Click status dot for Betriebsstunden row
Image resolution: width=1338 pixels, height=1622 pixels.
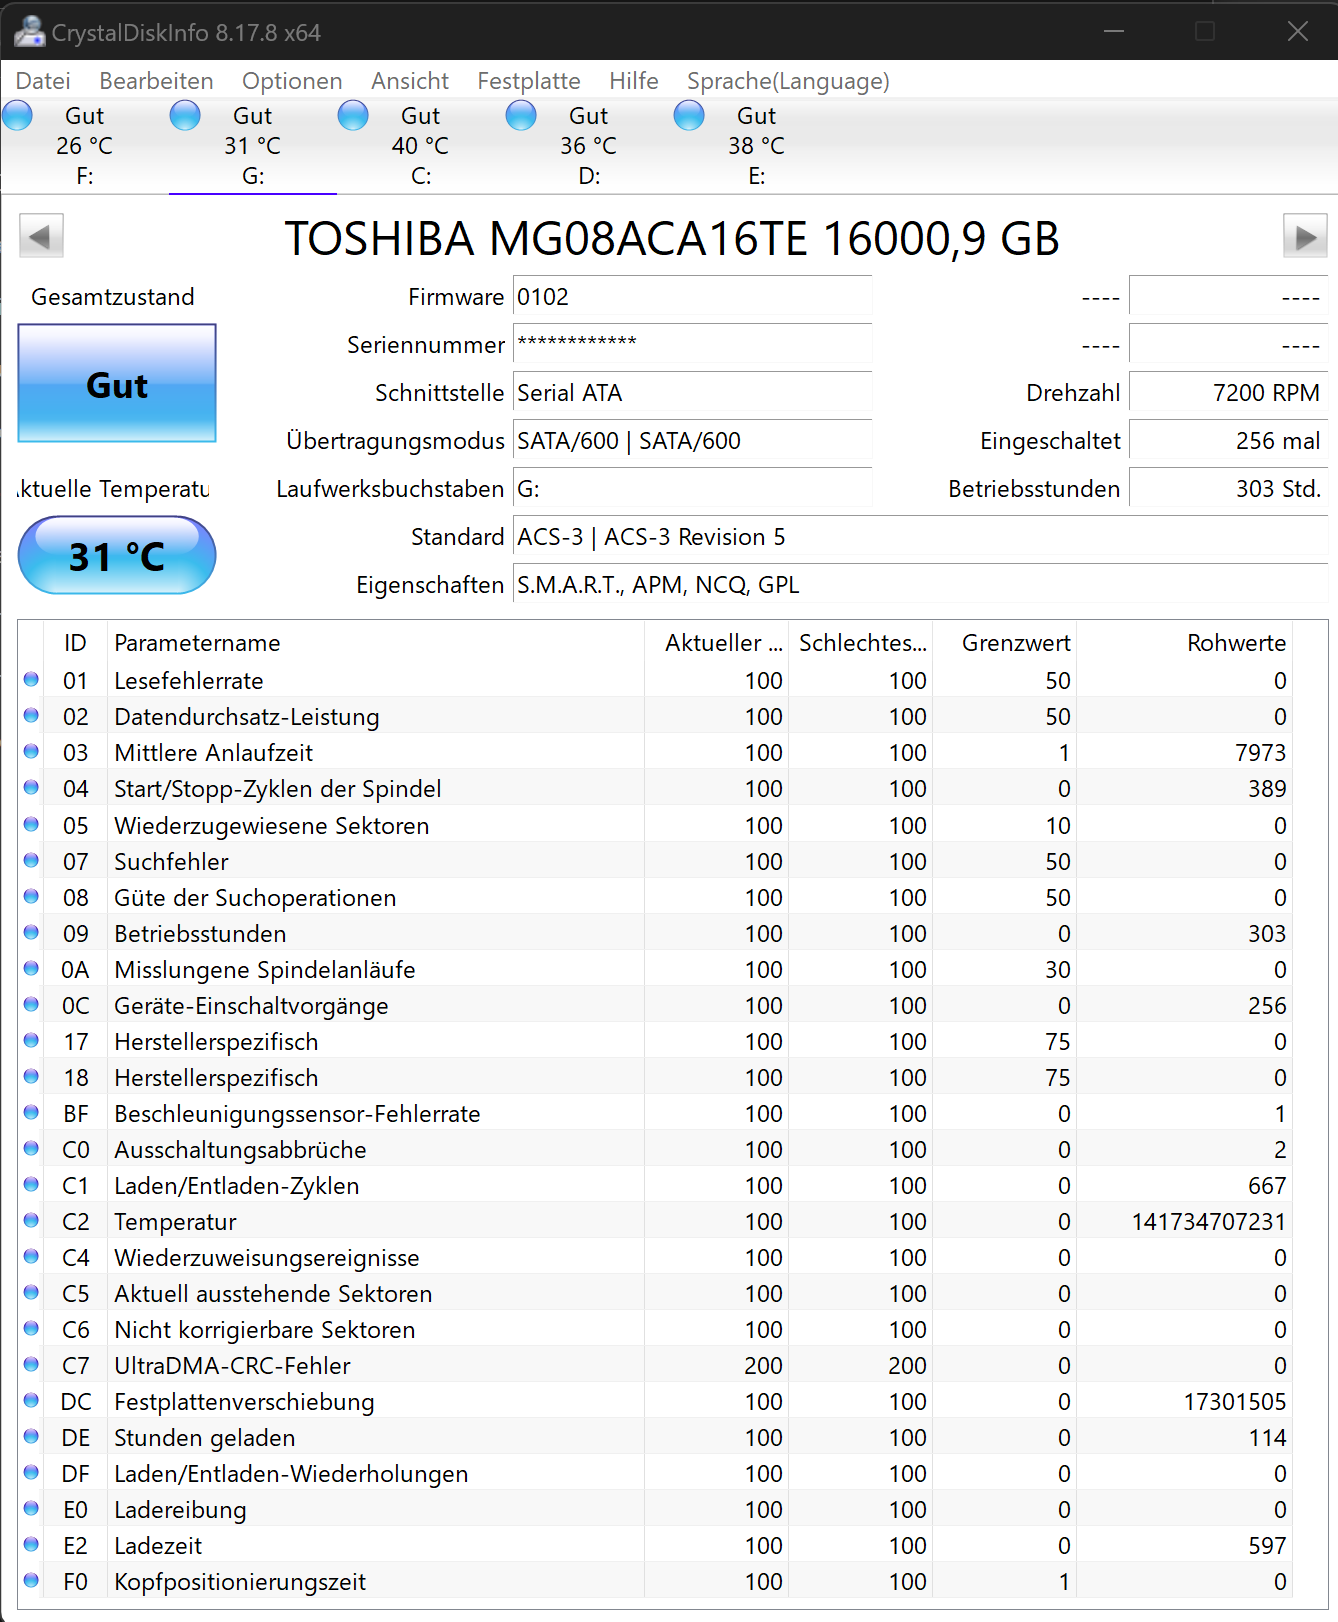(x=31, y=932)
